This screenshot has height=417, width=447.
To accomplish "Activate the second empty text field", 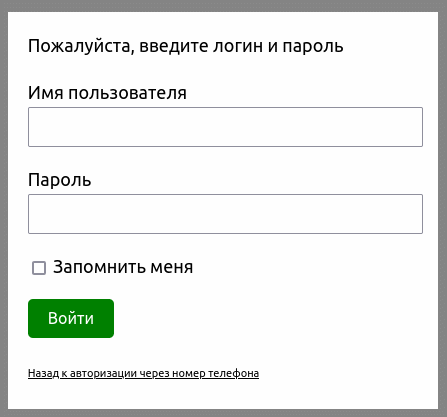I will click(x=225, y=214).
